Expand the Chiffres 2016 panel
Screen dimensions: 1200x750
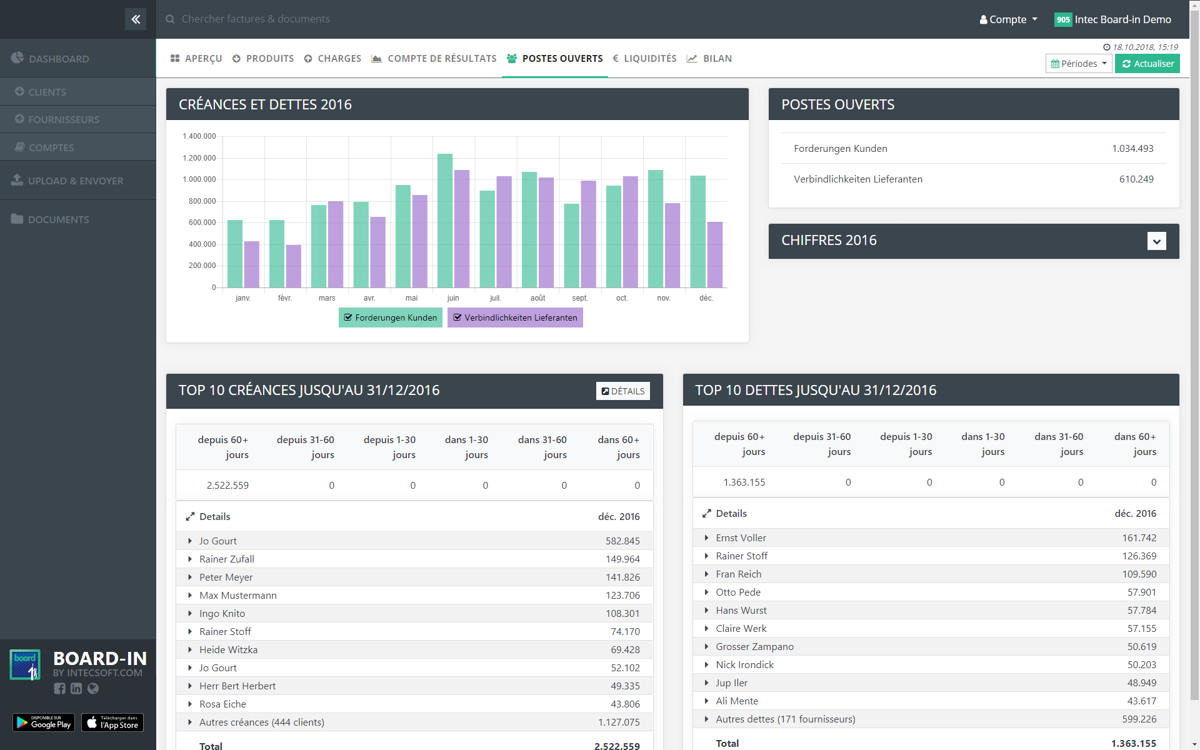pos(1156,241)
